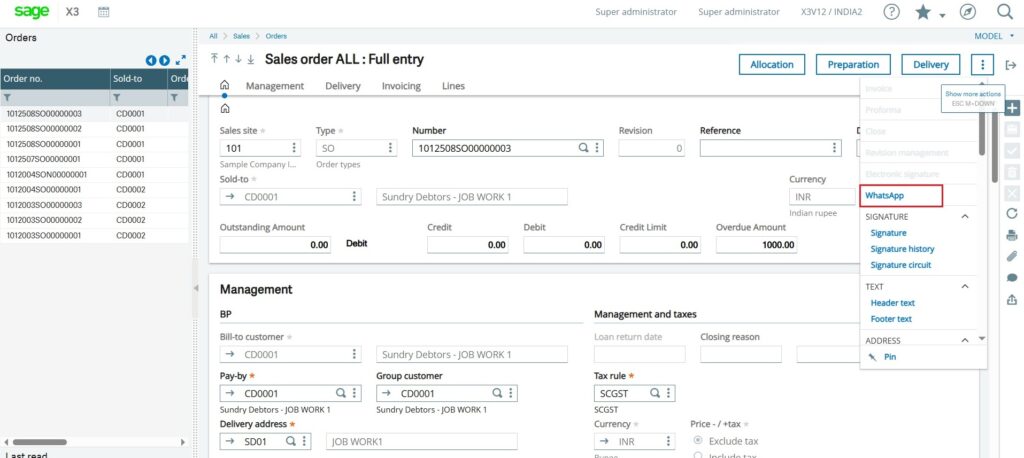
Task: Open the MODEL dropdown
Action: point(994,36)
